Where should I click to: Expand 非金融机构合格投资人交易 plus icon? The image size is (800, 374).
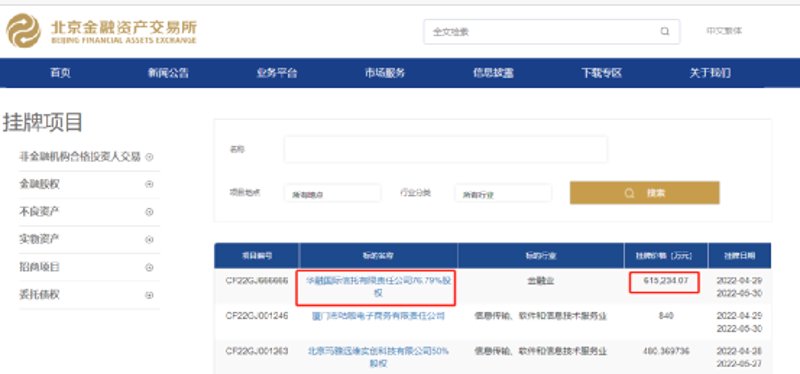coord(149,157)
